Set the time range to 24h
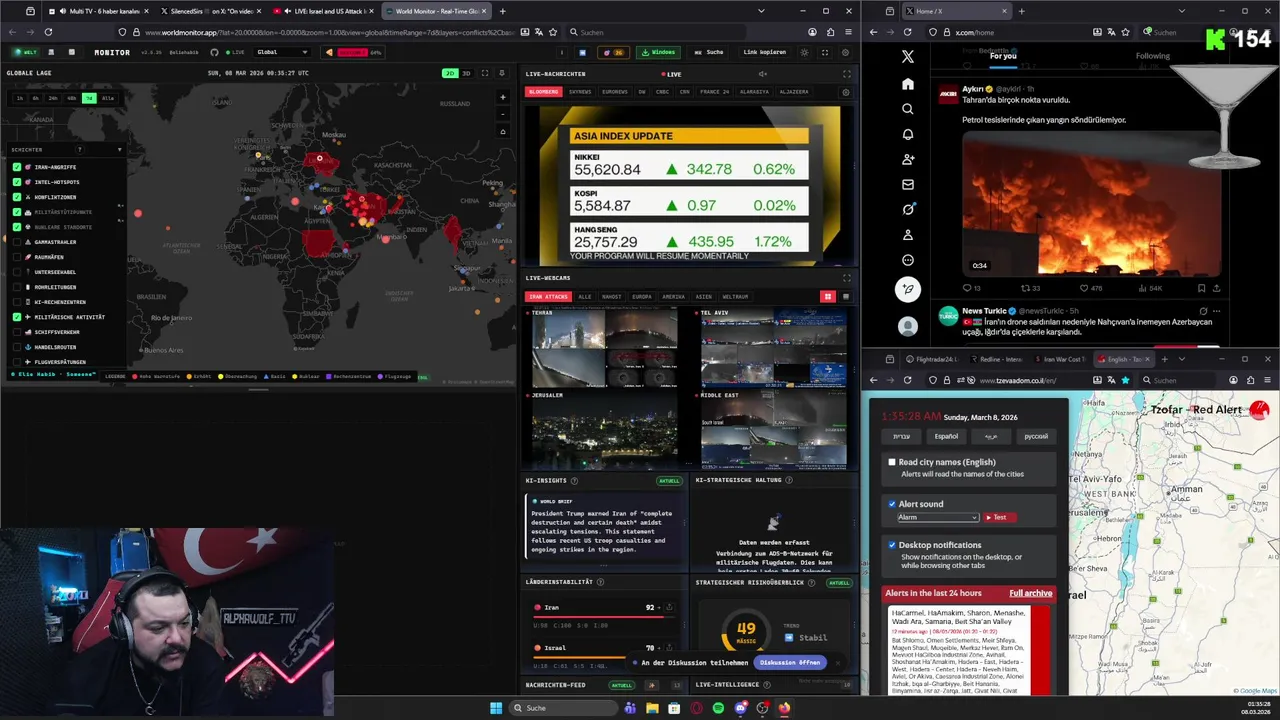 click(53, 98)
